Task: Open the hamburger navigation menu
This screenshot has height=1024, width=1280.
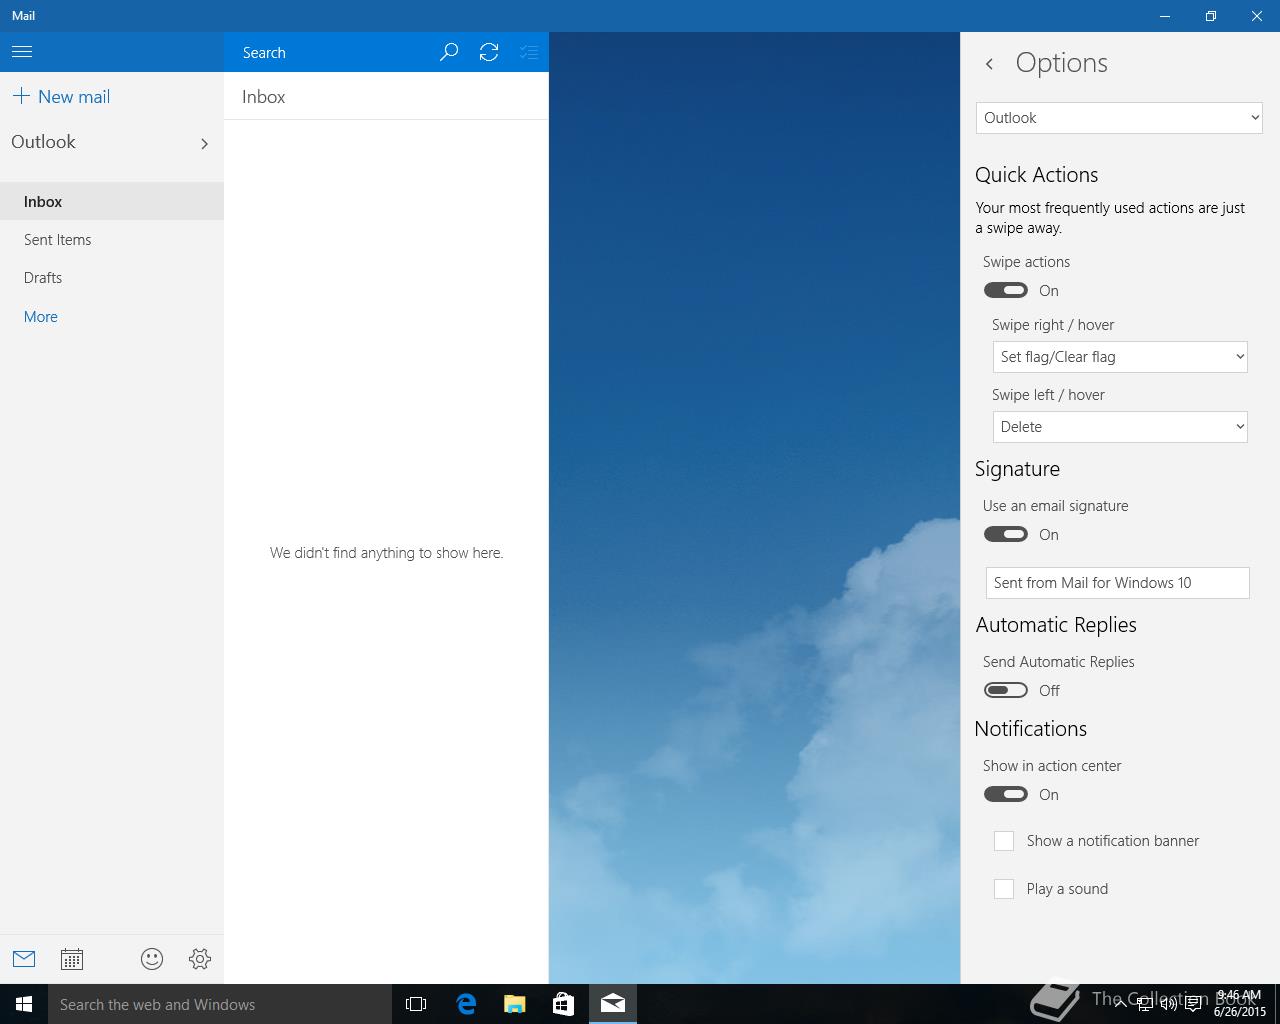Action: 22,52
